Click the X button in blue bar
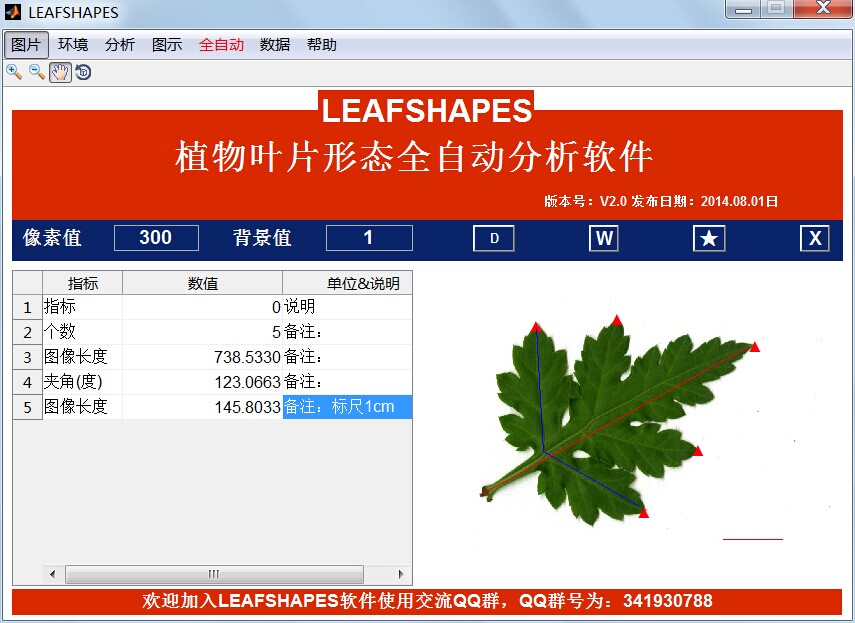 point(815,238)
